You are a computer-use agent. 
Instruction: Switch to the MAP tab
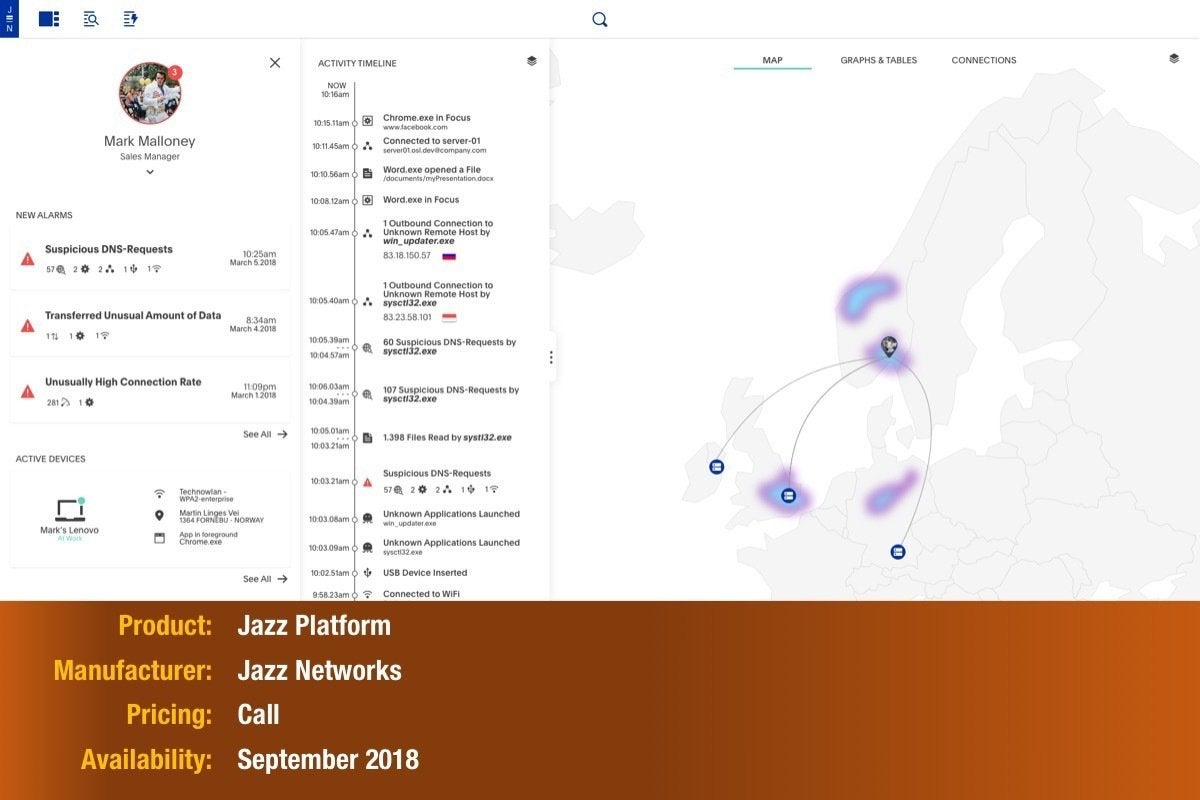[x=772, y=60]
